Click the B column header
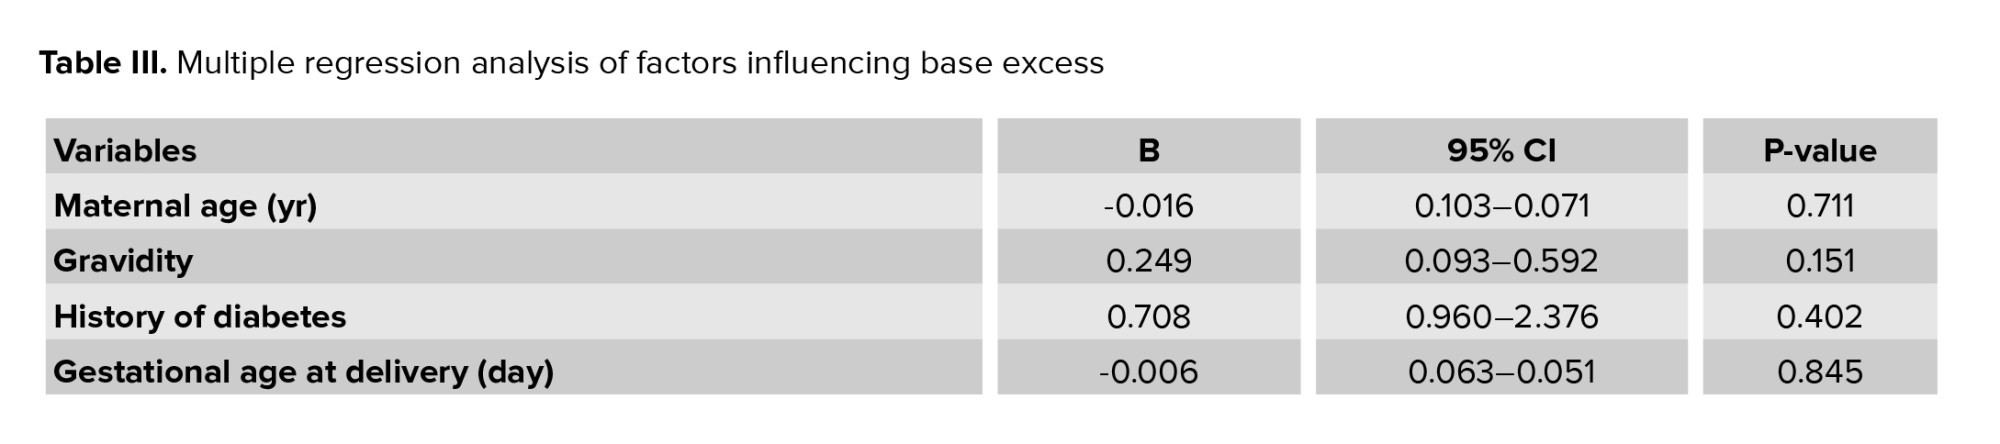The image size is (2000, 444). tap(1149, 151)
